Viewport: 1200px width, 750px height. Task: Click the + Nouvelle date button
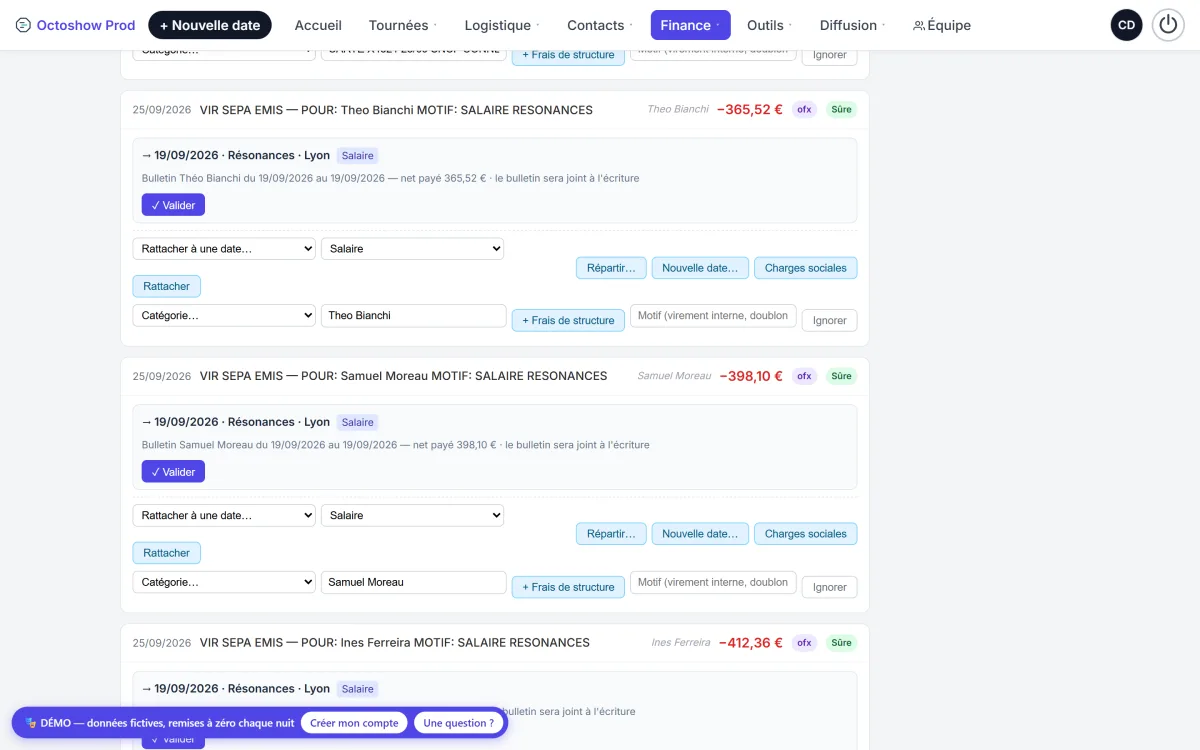[210, 25]
